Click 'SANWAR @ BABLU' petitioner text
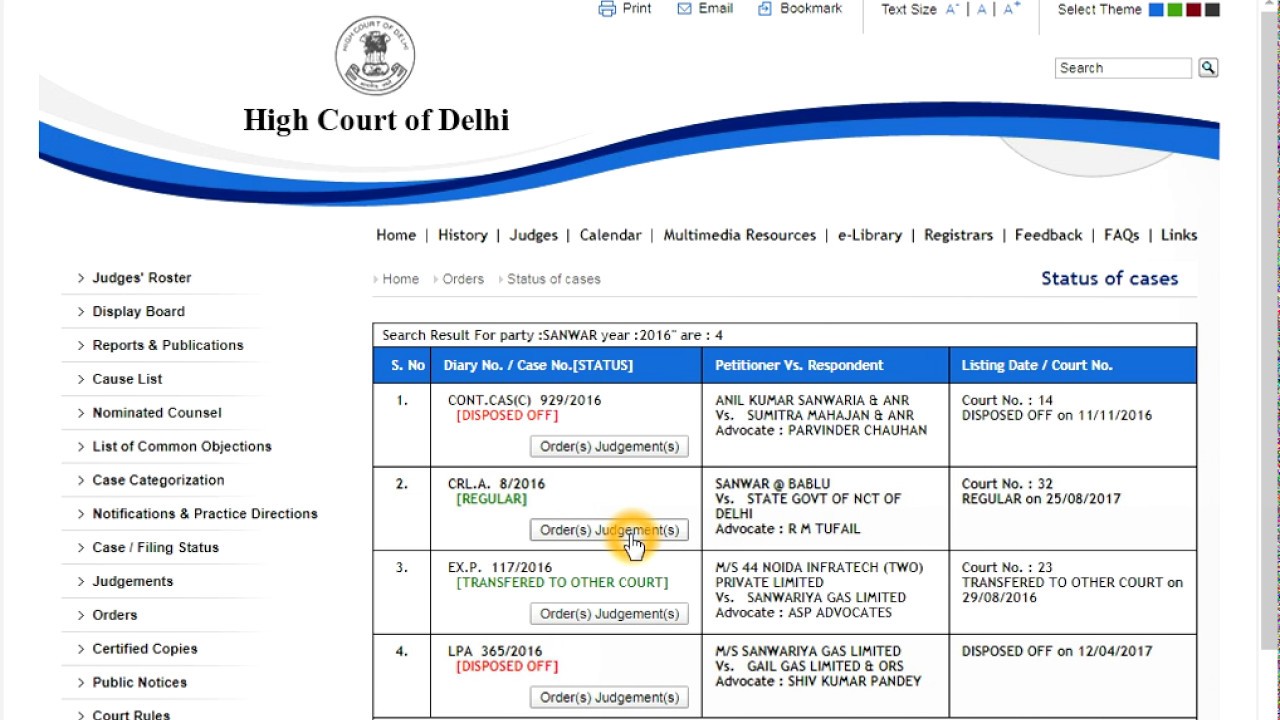The image size is (1280, 720). pos(772,484)
